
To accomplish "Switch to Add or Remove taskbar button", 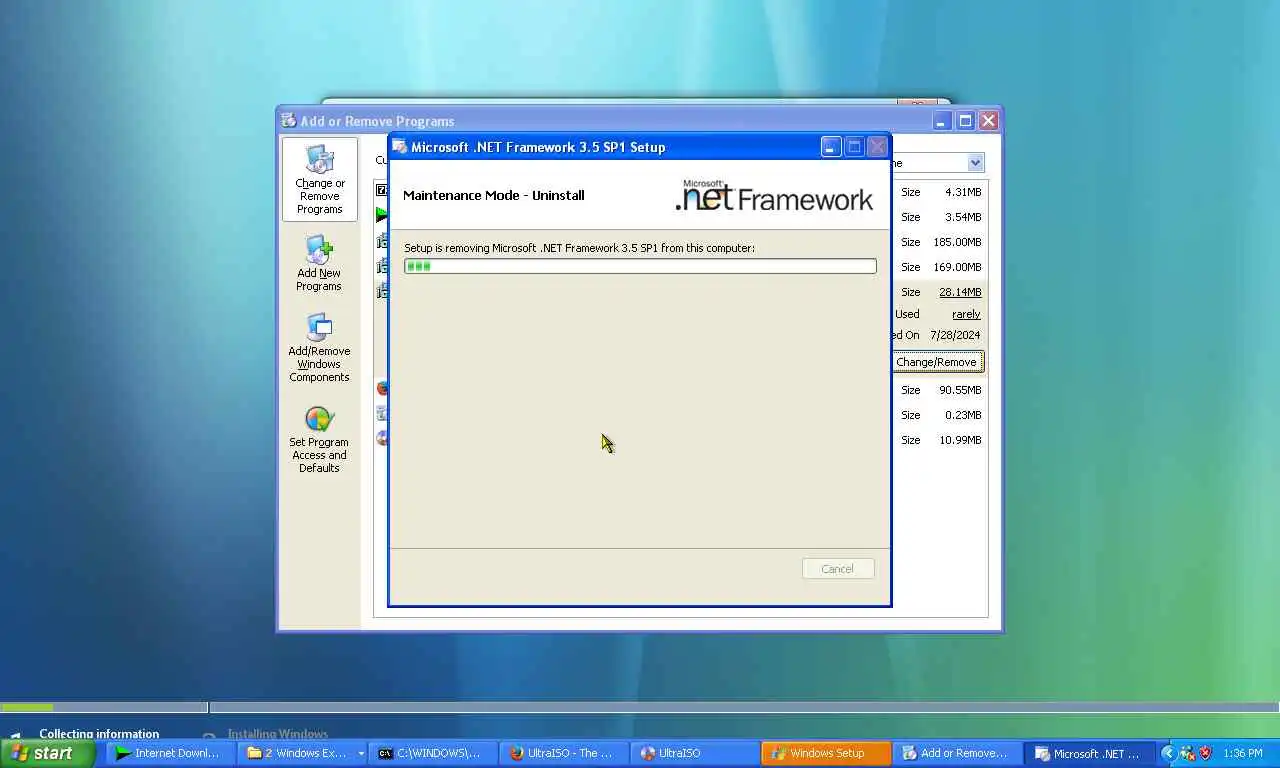I will (956, 753).
